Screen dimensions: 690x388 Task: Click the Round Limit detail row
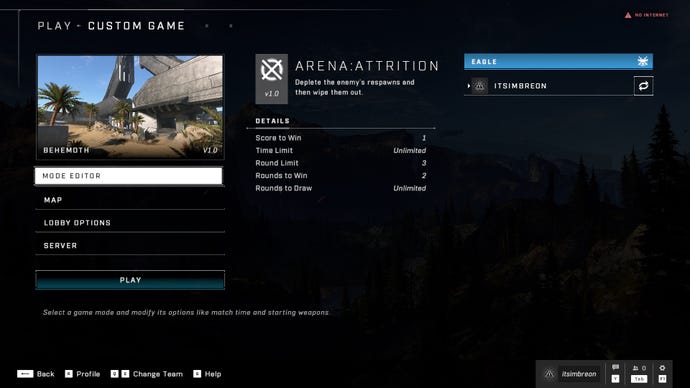pyautogui.click(x=341, y=163)
